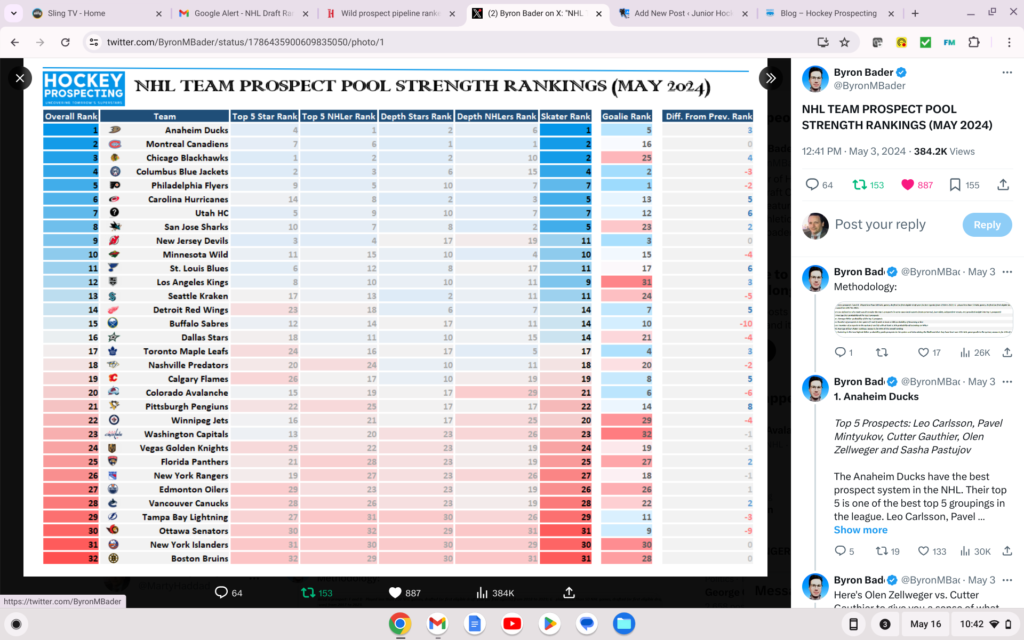Open more menu on Methodology tweet
The image size is (1024, 640).
click(1007, 272)
